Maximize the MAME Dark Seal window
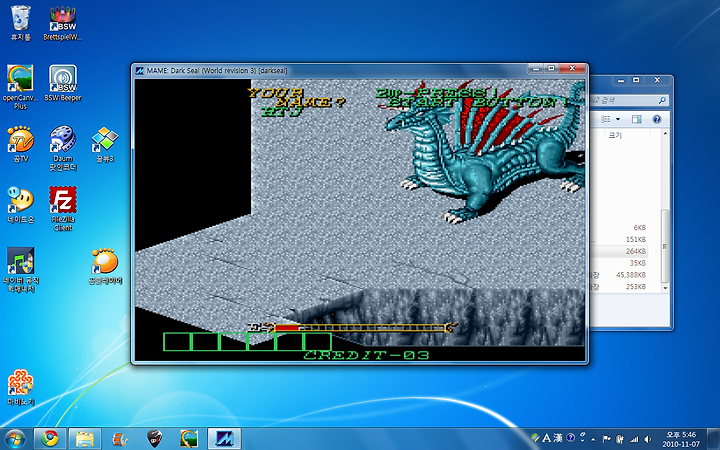This screenshot has width=720, height=450. [x=551, y=68]
